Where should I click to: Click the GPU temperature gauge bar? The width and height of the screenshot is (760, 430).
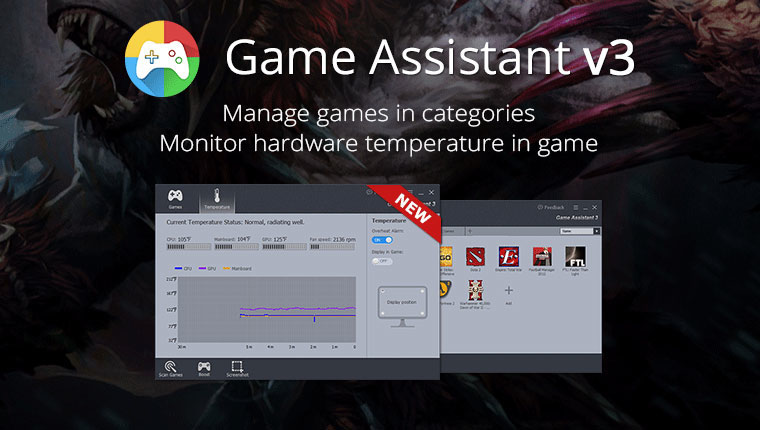284,247
